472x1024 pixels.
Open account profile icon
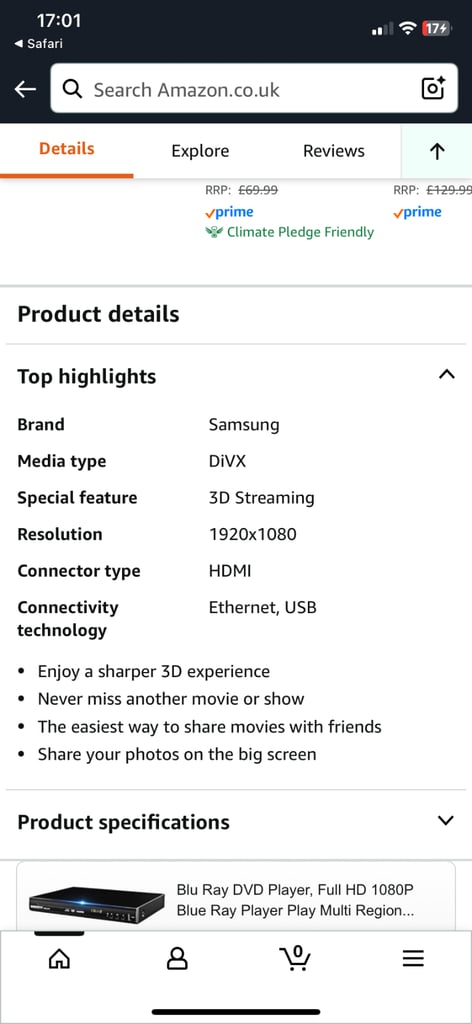pos(177,958)
